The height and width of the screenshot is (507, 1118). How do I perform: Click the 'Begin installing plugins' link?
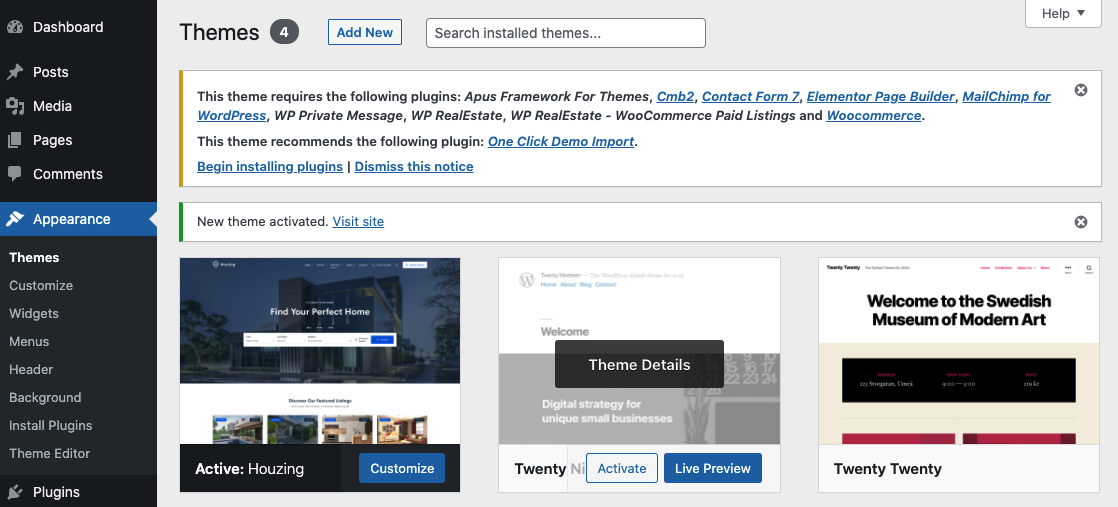(x=270, y=167)
